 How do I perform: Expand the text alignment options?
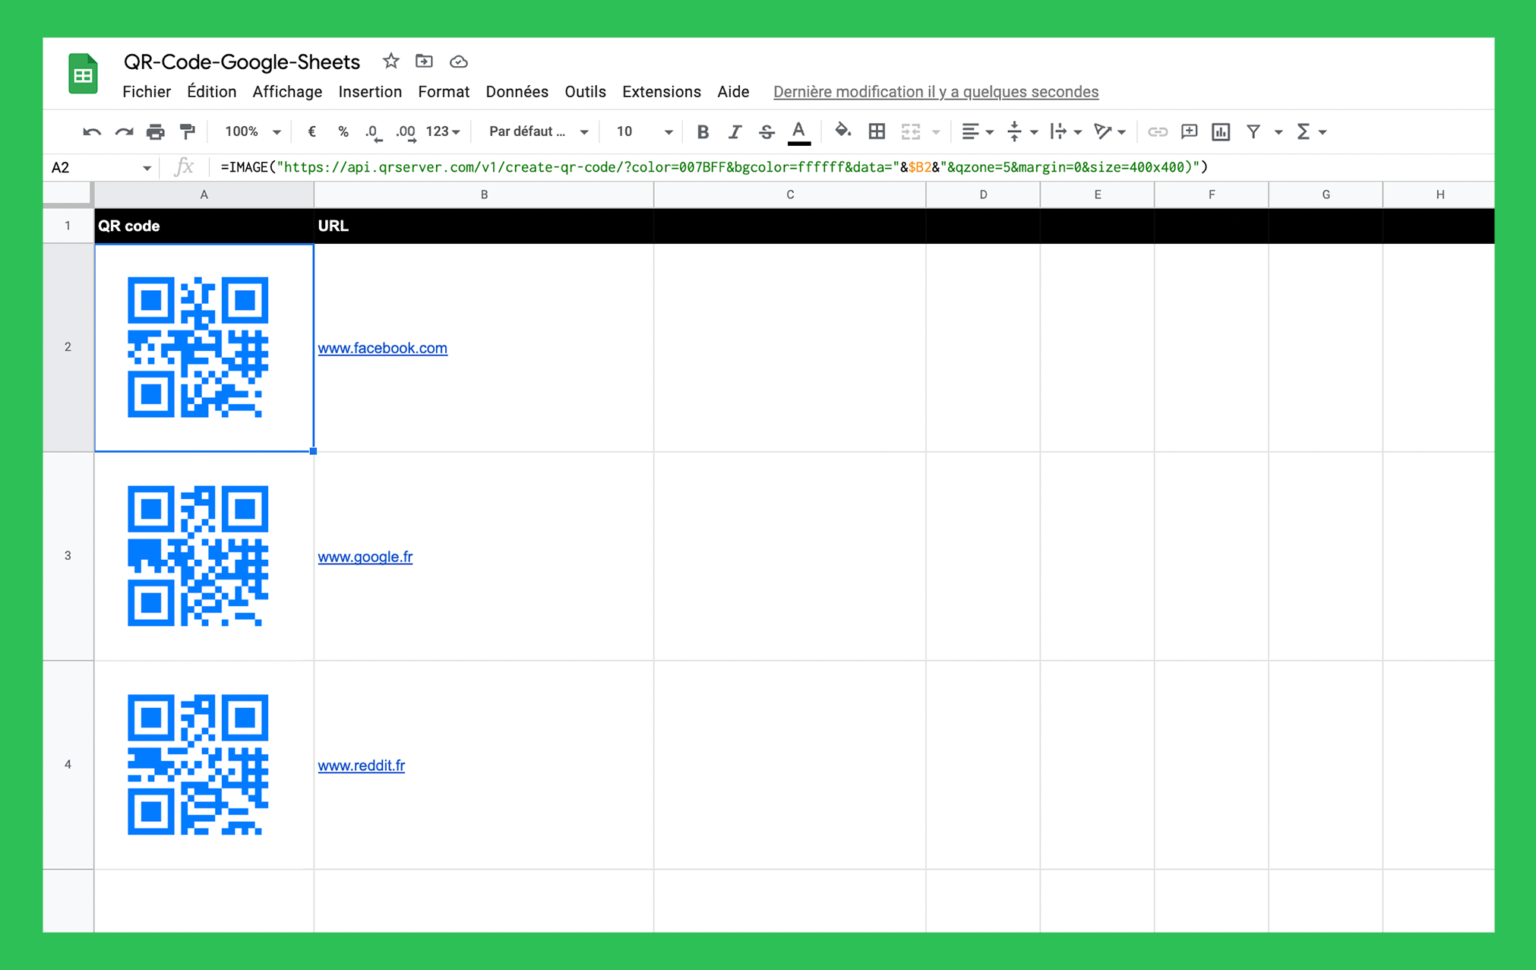(990, 131)
